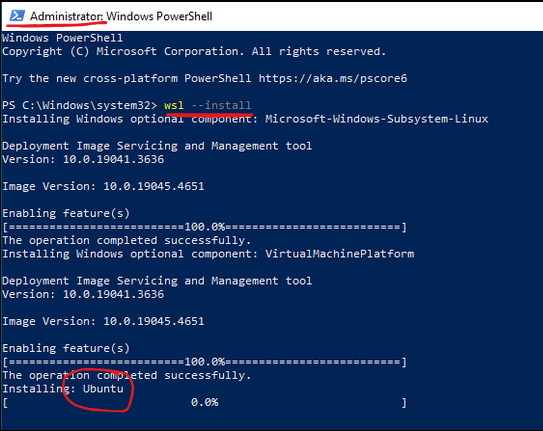
Task: Click the Copyright Microsoft Corporation line
Action: tap(194, 52)
